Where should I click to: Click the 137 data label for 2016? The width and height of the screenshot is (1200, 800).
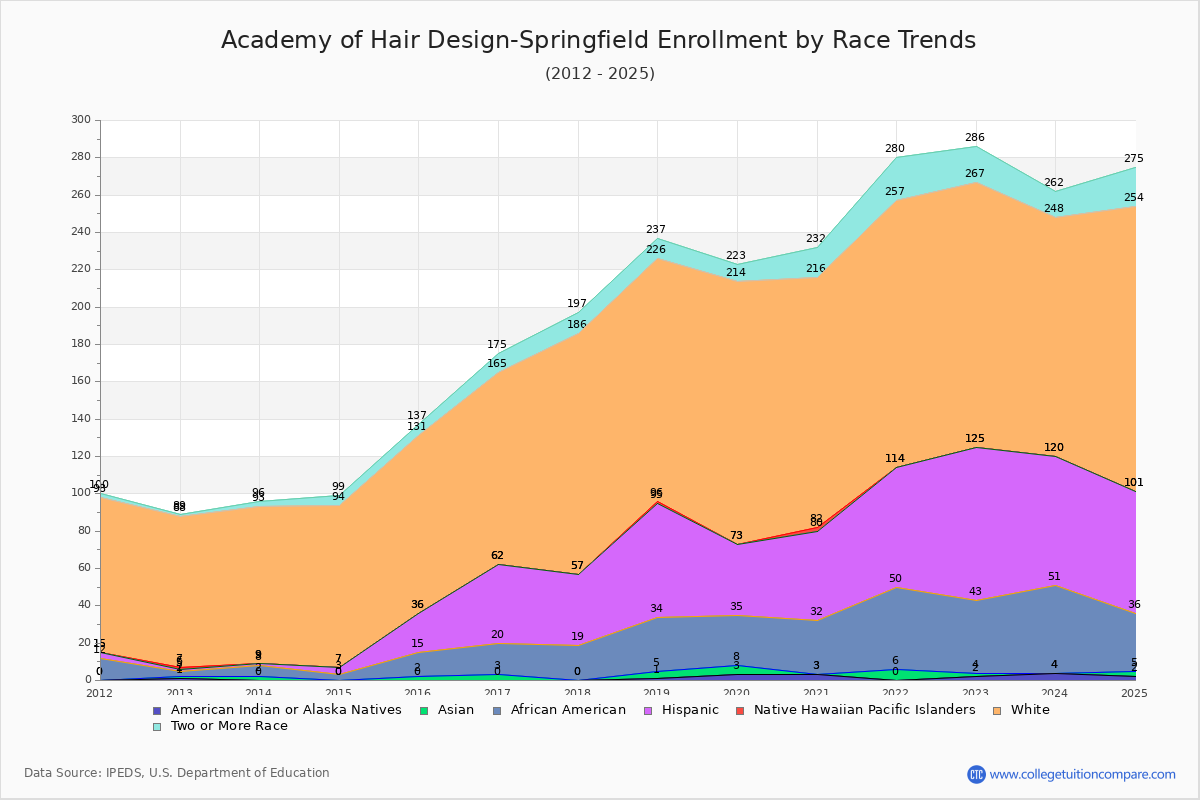coord(417,416)
